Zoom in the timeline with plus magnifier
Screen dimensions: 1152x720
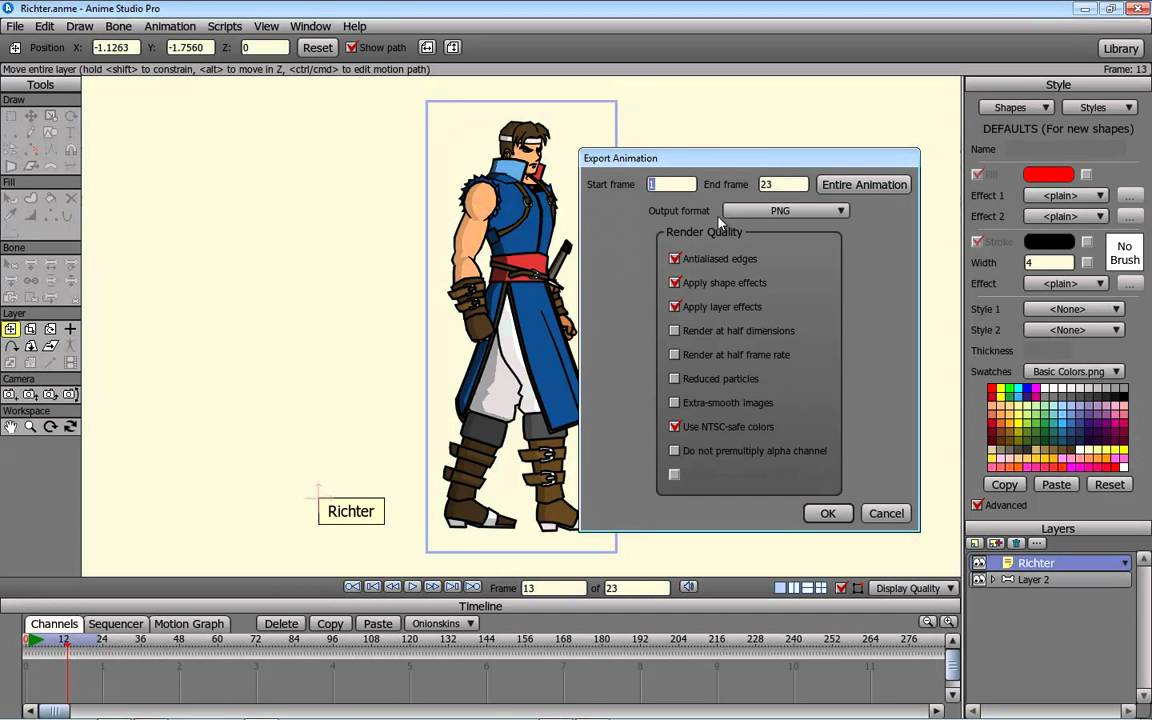948,622
